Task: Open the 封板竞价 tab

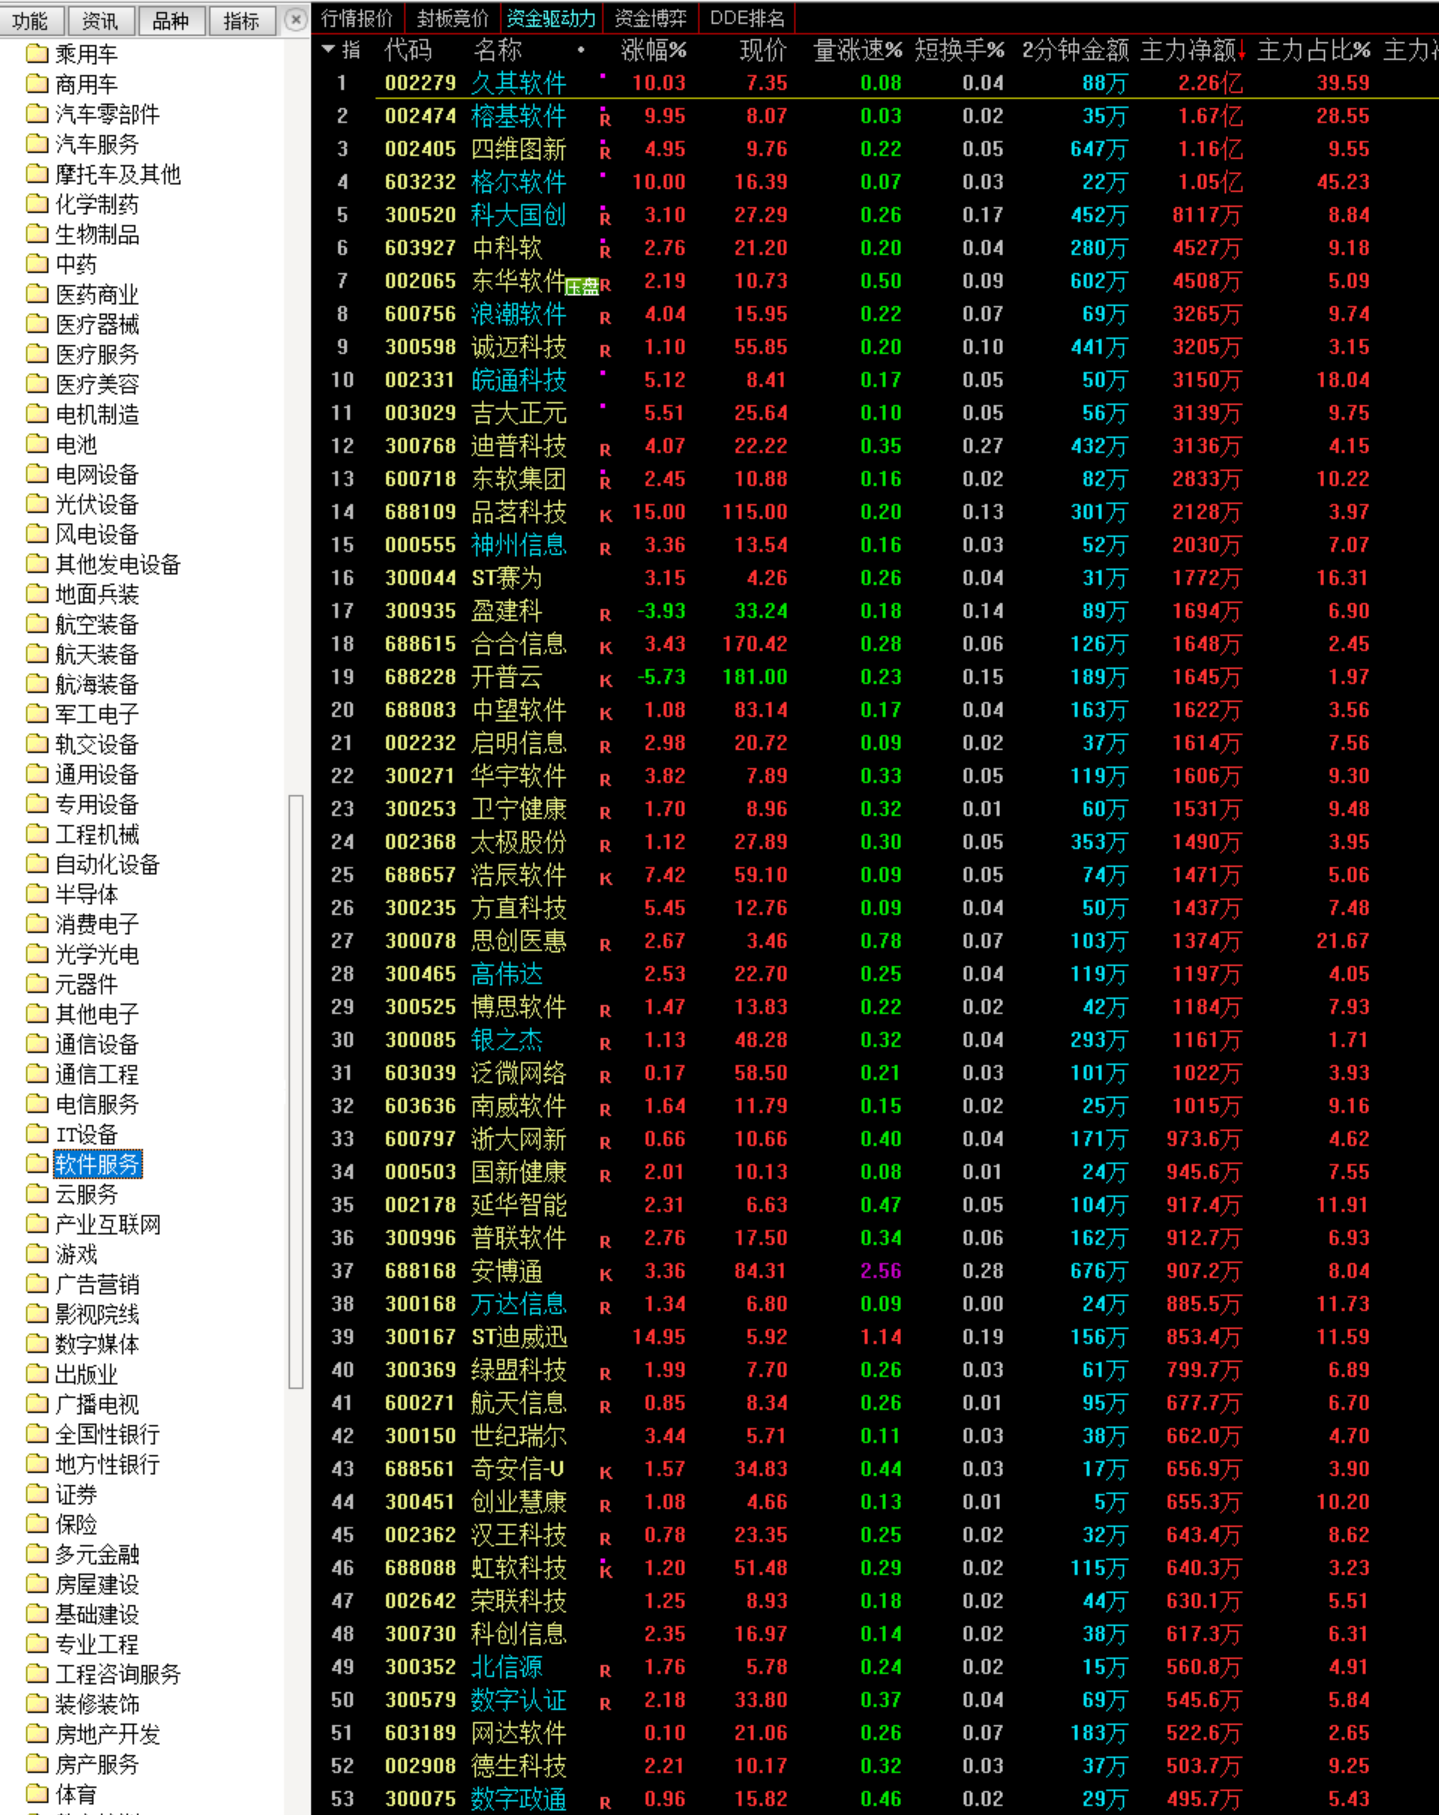Action: tap(452, 18)
